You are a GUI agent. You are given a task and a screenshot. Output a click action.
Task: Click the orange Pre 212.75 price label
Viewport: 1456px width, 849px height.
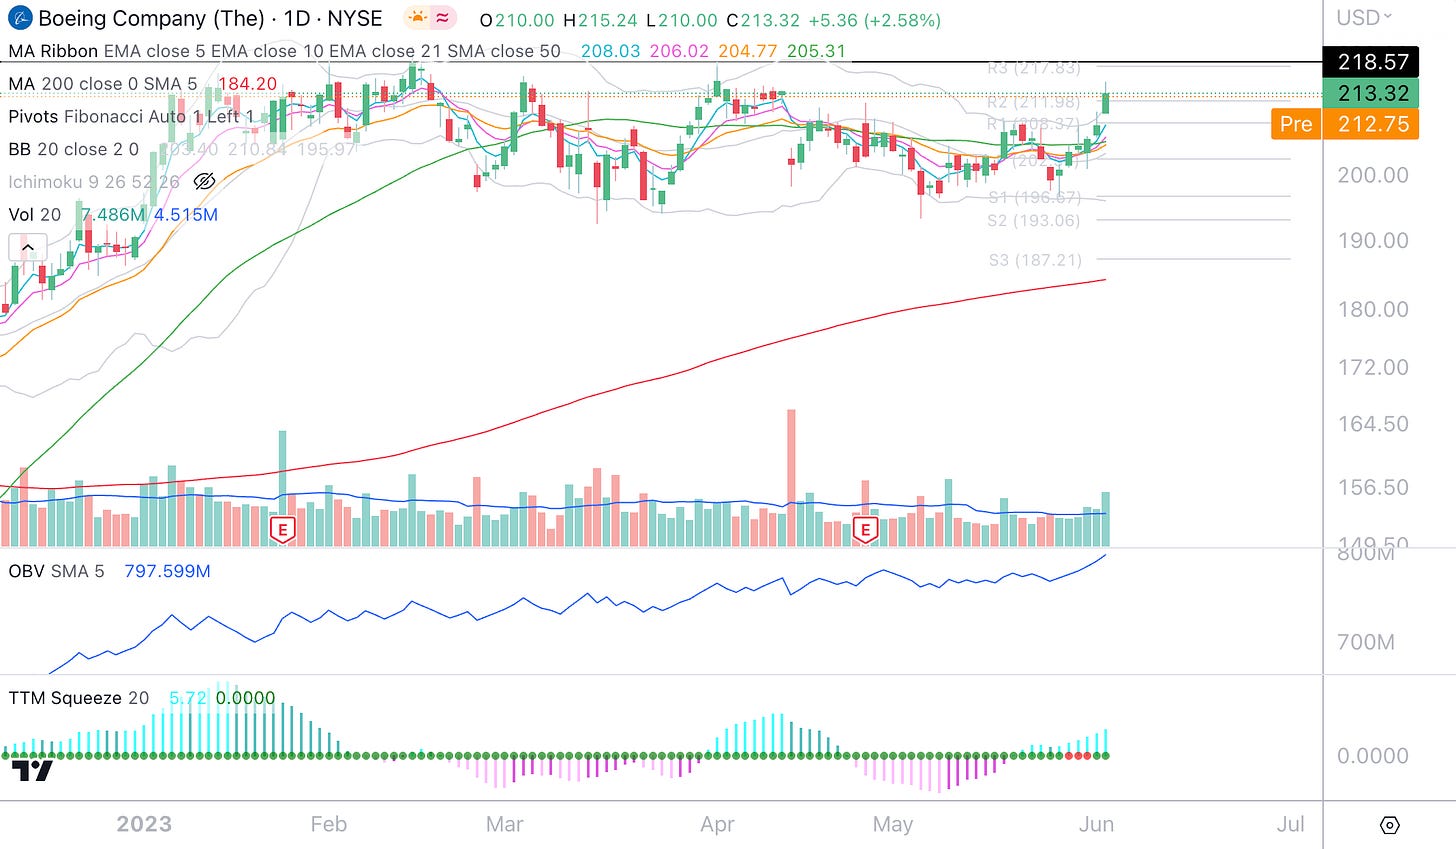click(1345, 124)
